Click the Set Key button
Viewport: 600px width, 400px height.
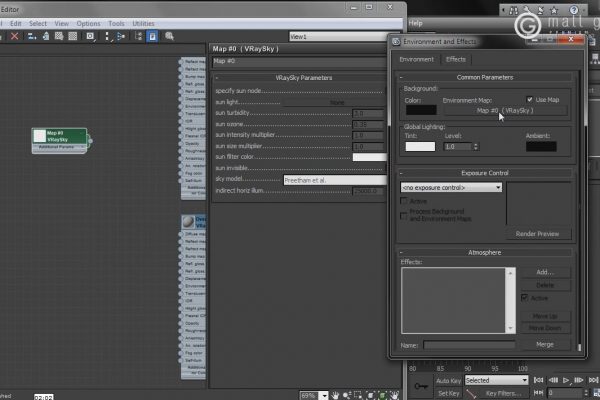pos(448,393)
